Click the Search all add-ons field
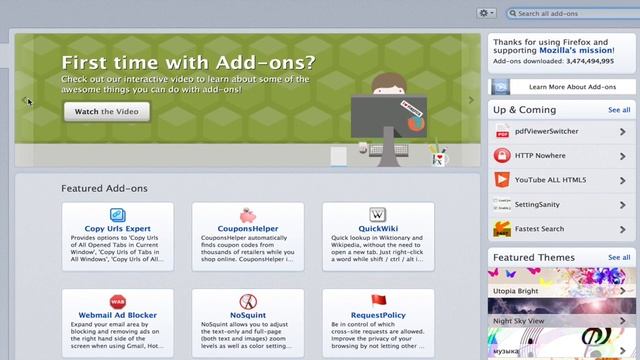Viewport: 640px width, 360px height. pos(573,13)
